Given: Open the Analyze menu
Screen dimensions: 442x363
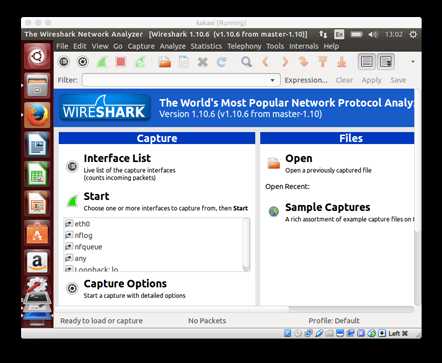Looking at the screenshot, I should [x=172, y=46].
